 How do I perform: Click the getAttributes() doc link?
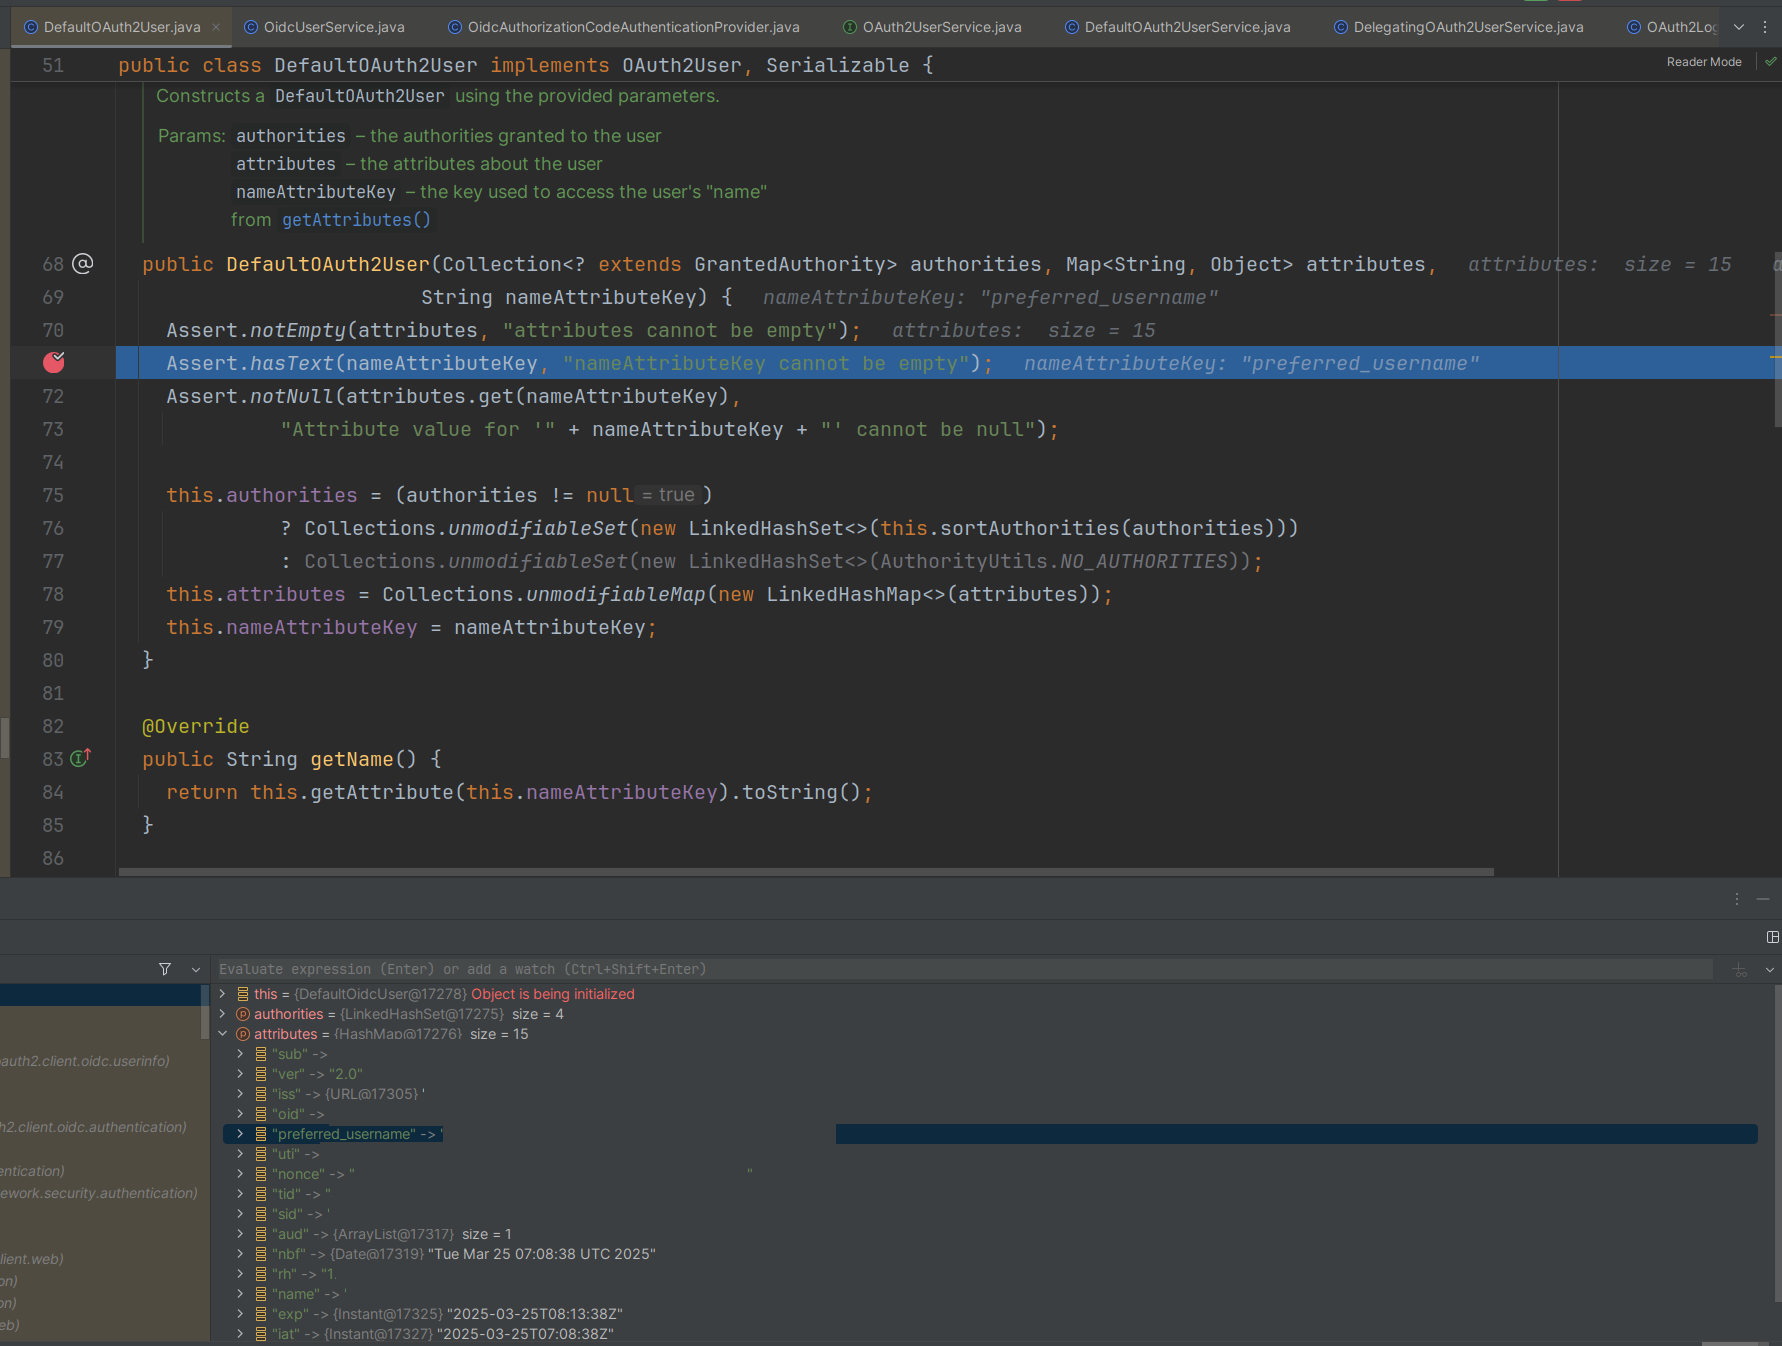356,220
